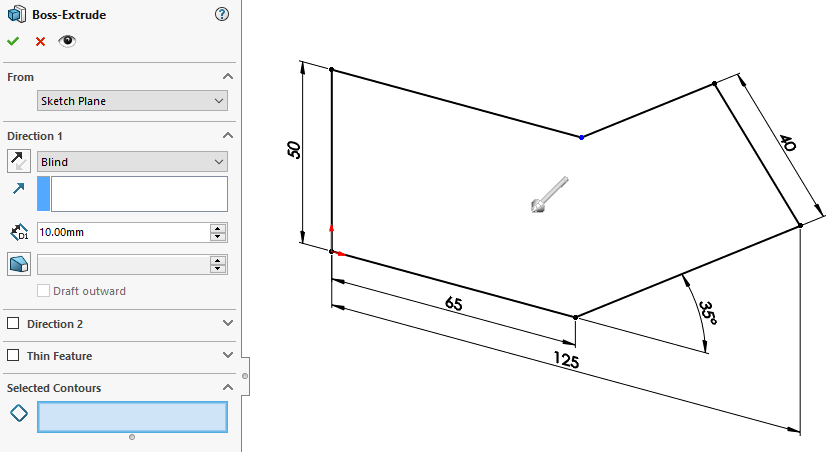Increase depth with the up spinner arrow
Image resolution: width=833 pixels, height=452 pixels.
click(218, 228)
